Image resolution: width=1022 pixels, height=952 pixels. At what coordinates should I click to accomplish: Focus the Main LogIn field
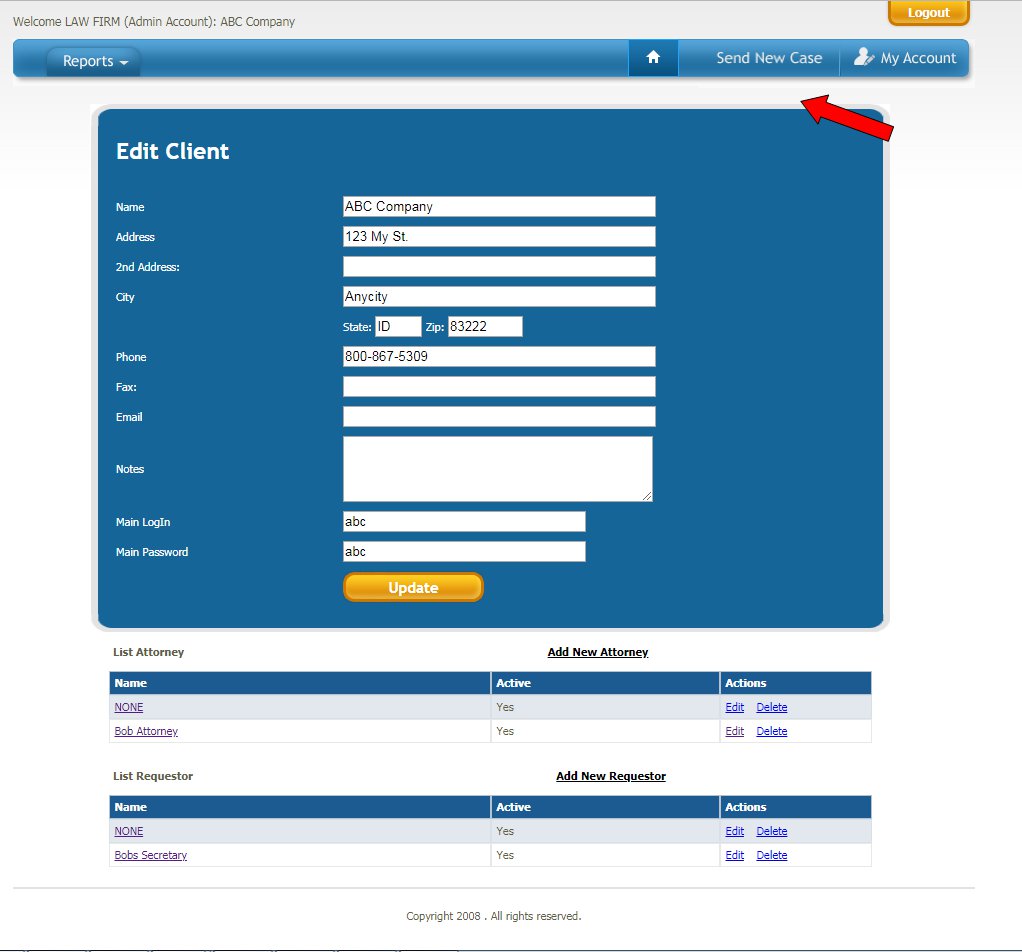click(465, 521)
